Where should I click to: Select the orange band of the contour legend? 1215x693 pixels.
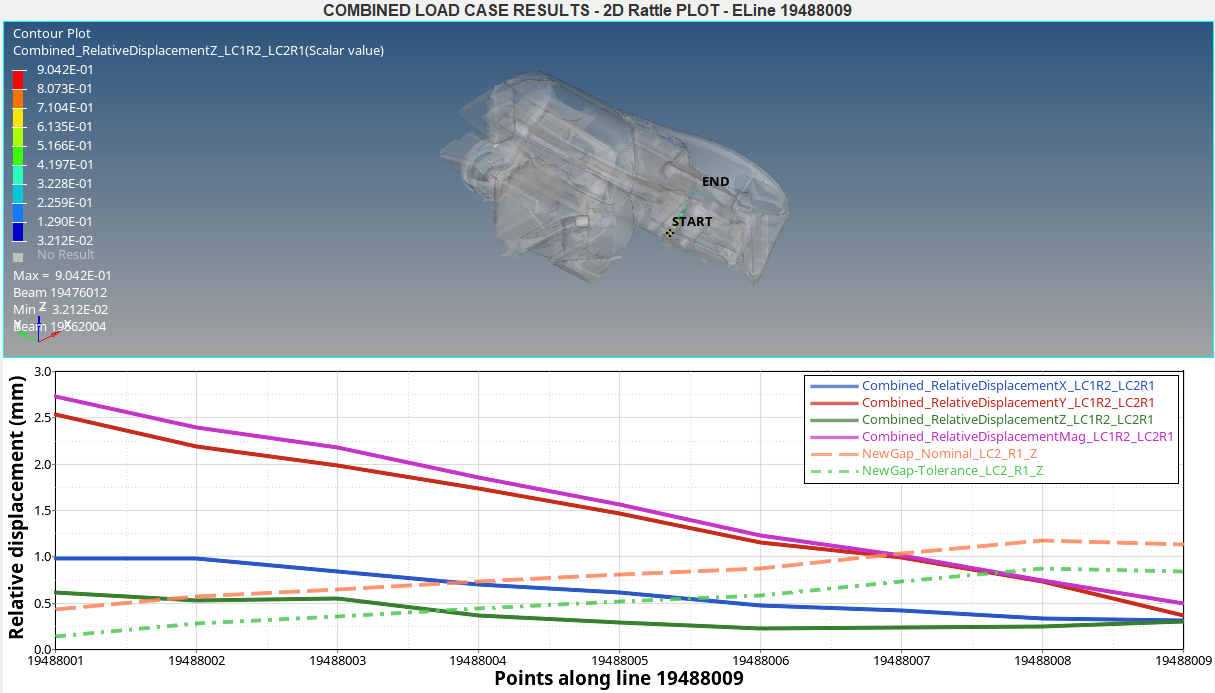tap(18, 97)
